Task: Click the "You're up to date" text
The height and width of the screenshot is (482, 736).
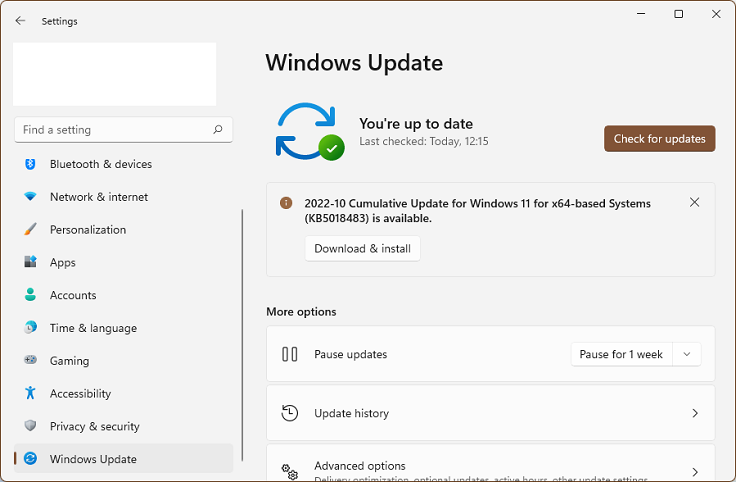Action: [416, 123]
